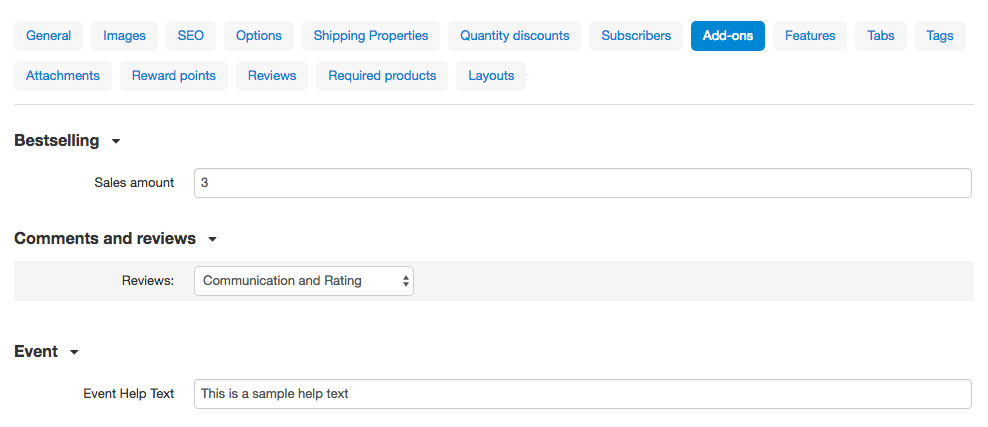
Task: Select the Layouts tab
Action: click(491, 76)
